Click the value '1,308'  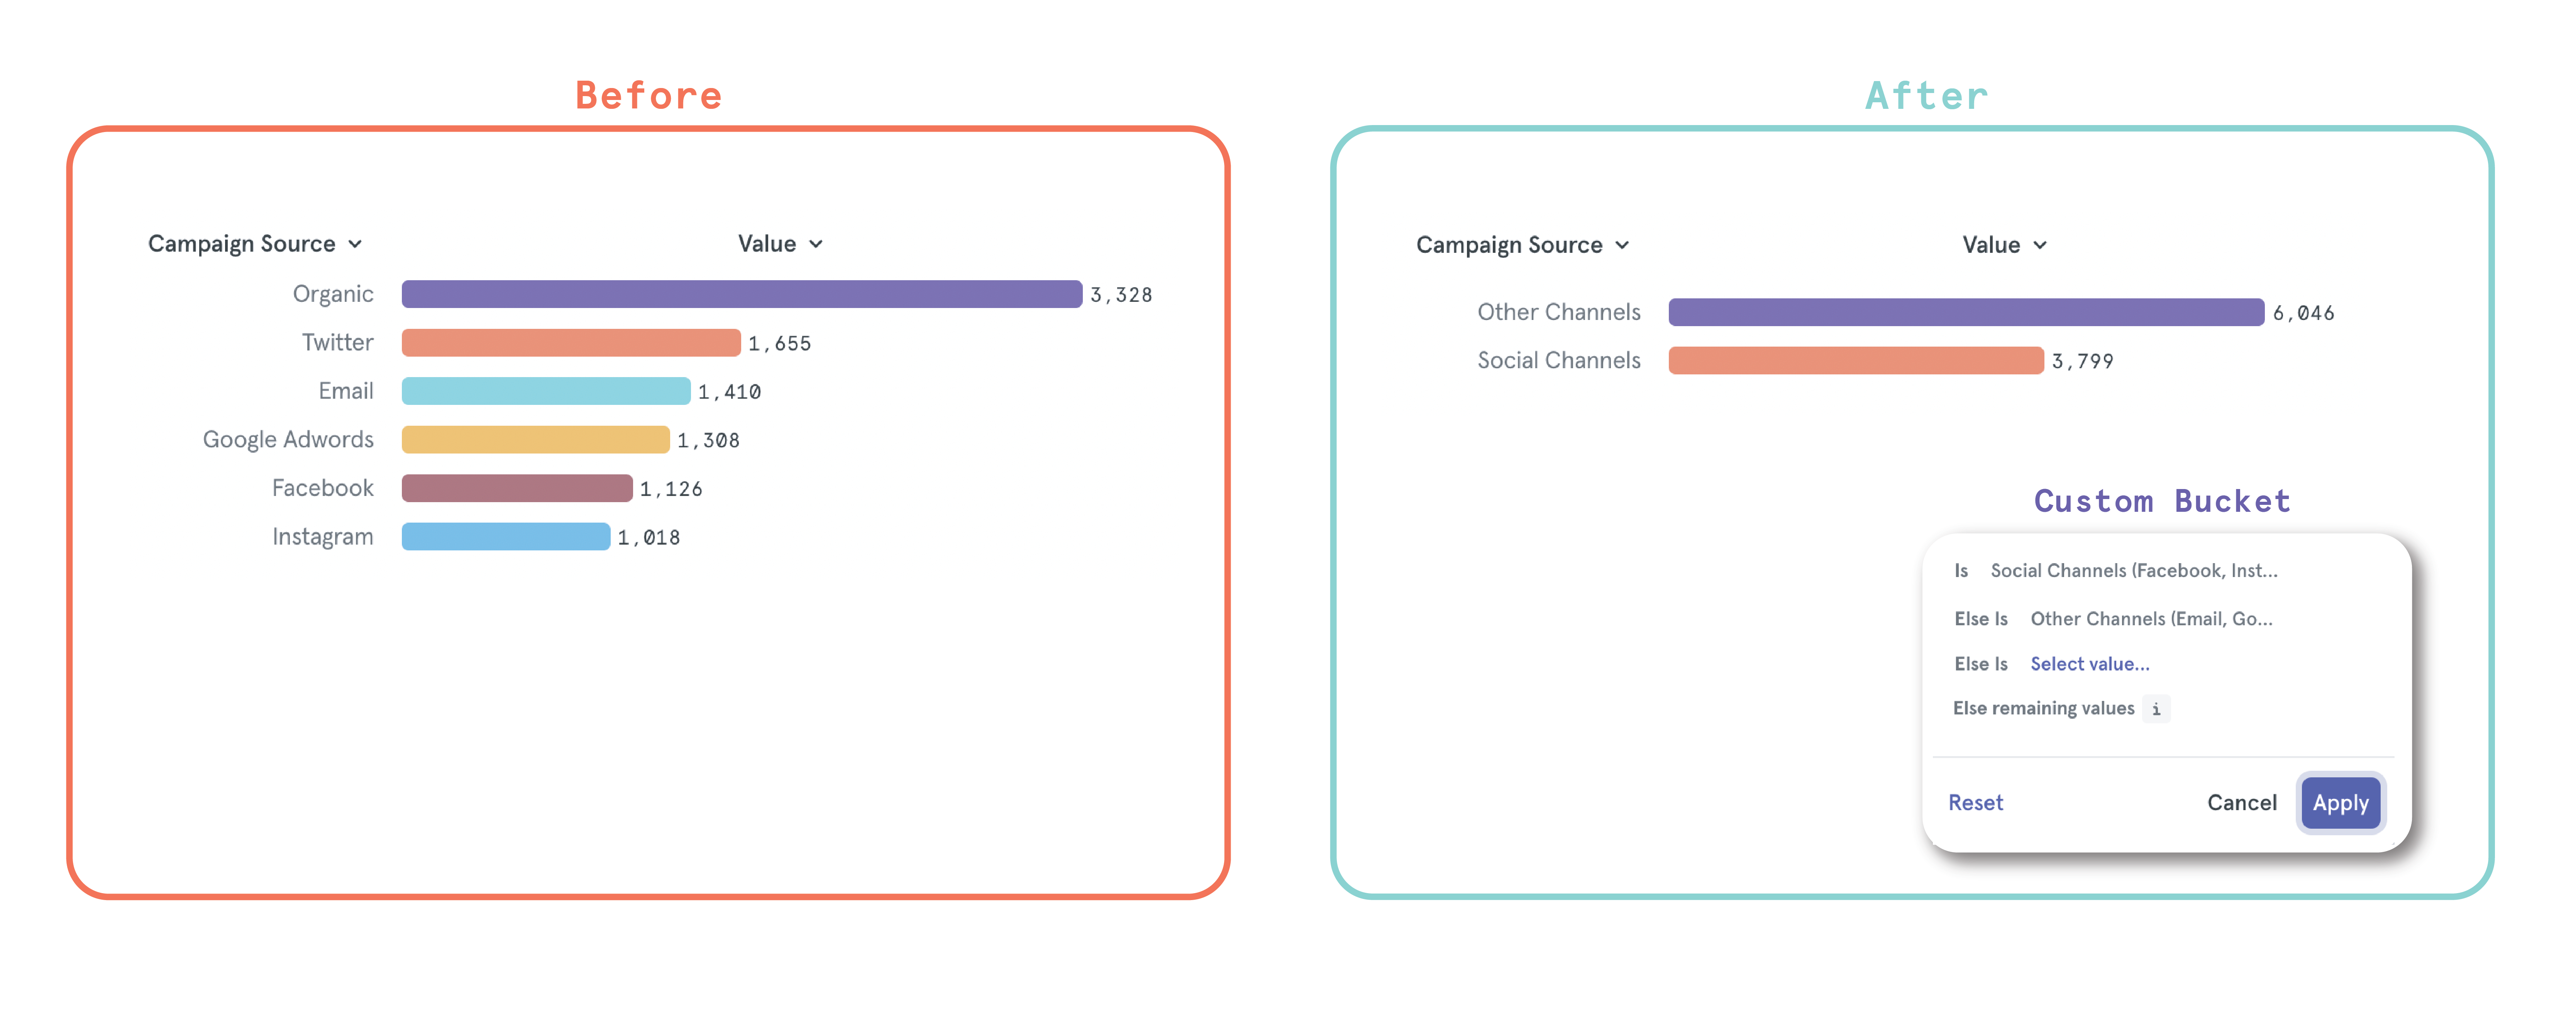click(709, 441)
